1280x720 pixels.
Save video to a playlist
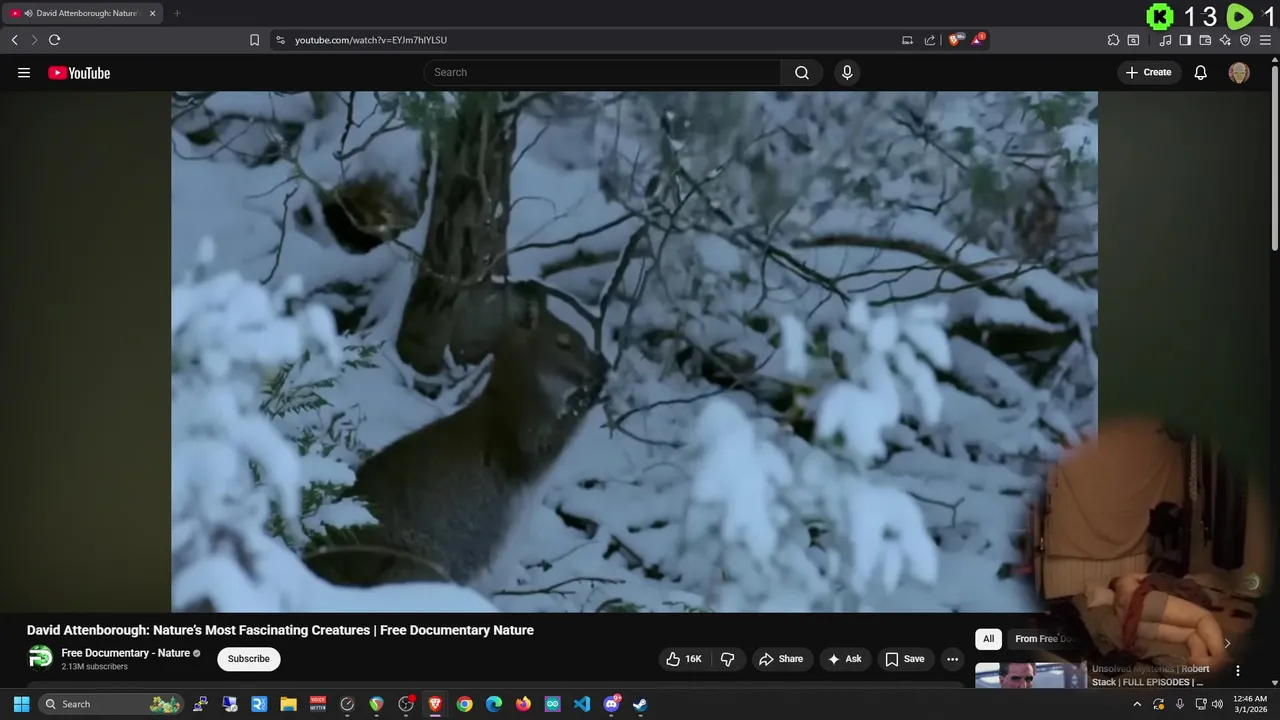905,659
